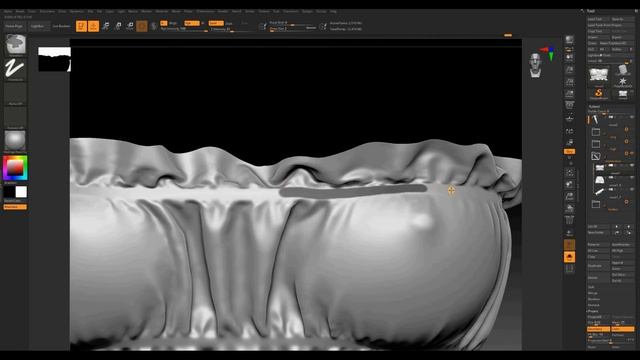
Task: Activate the Draw mode button
Action: pos(93,26)
